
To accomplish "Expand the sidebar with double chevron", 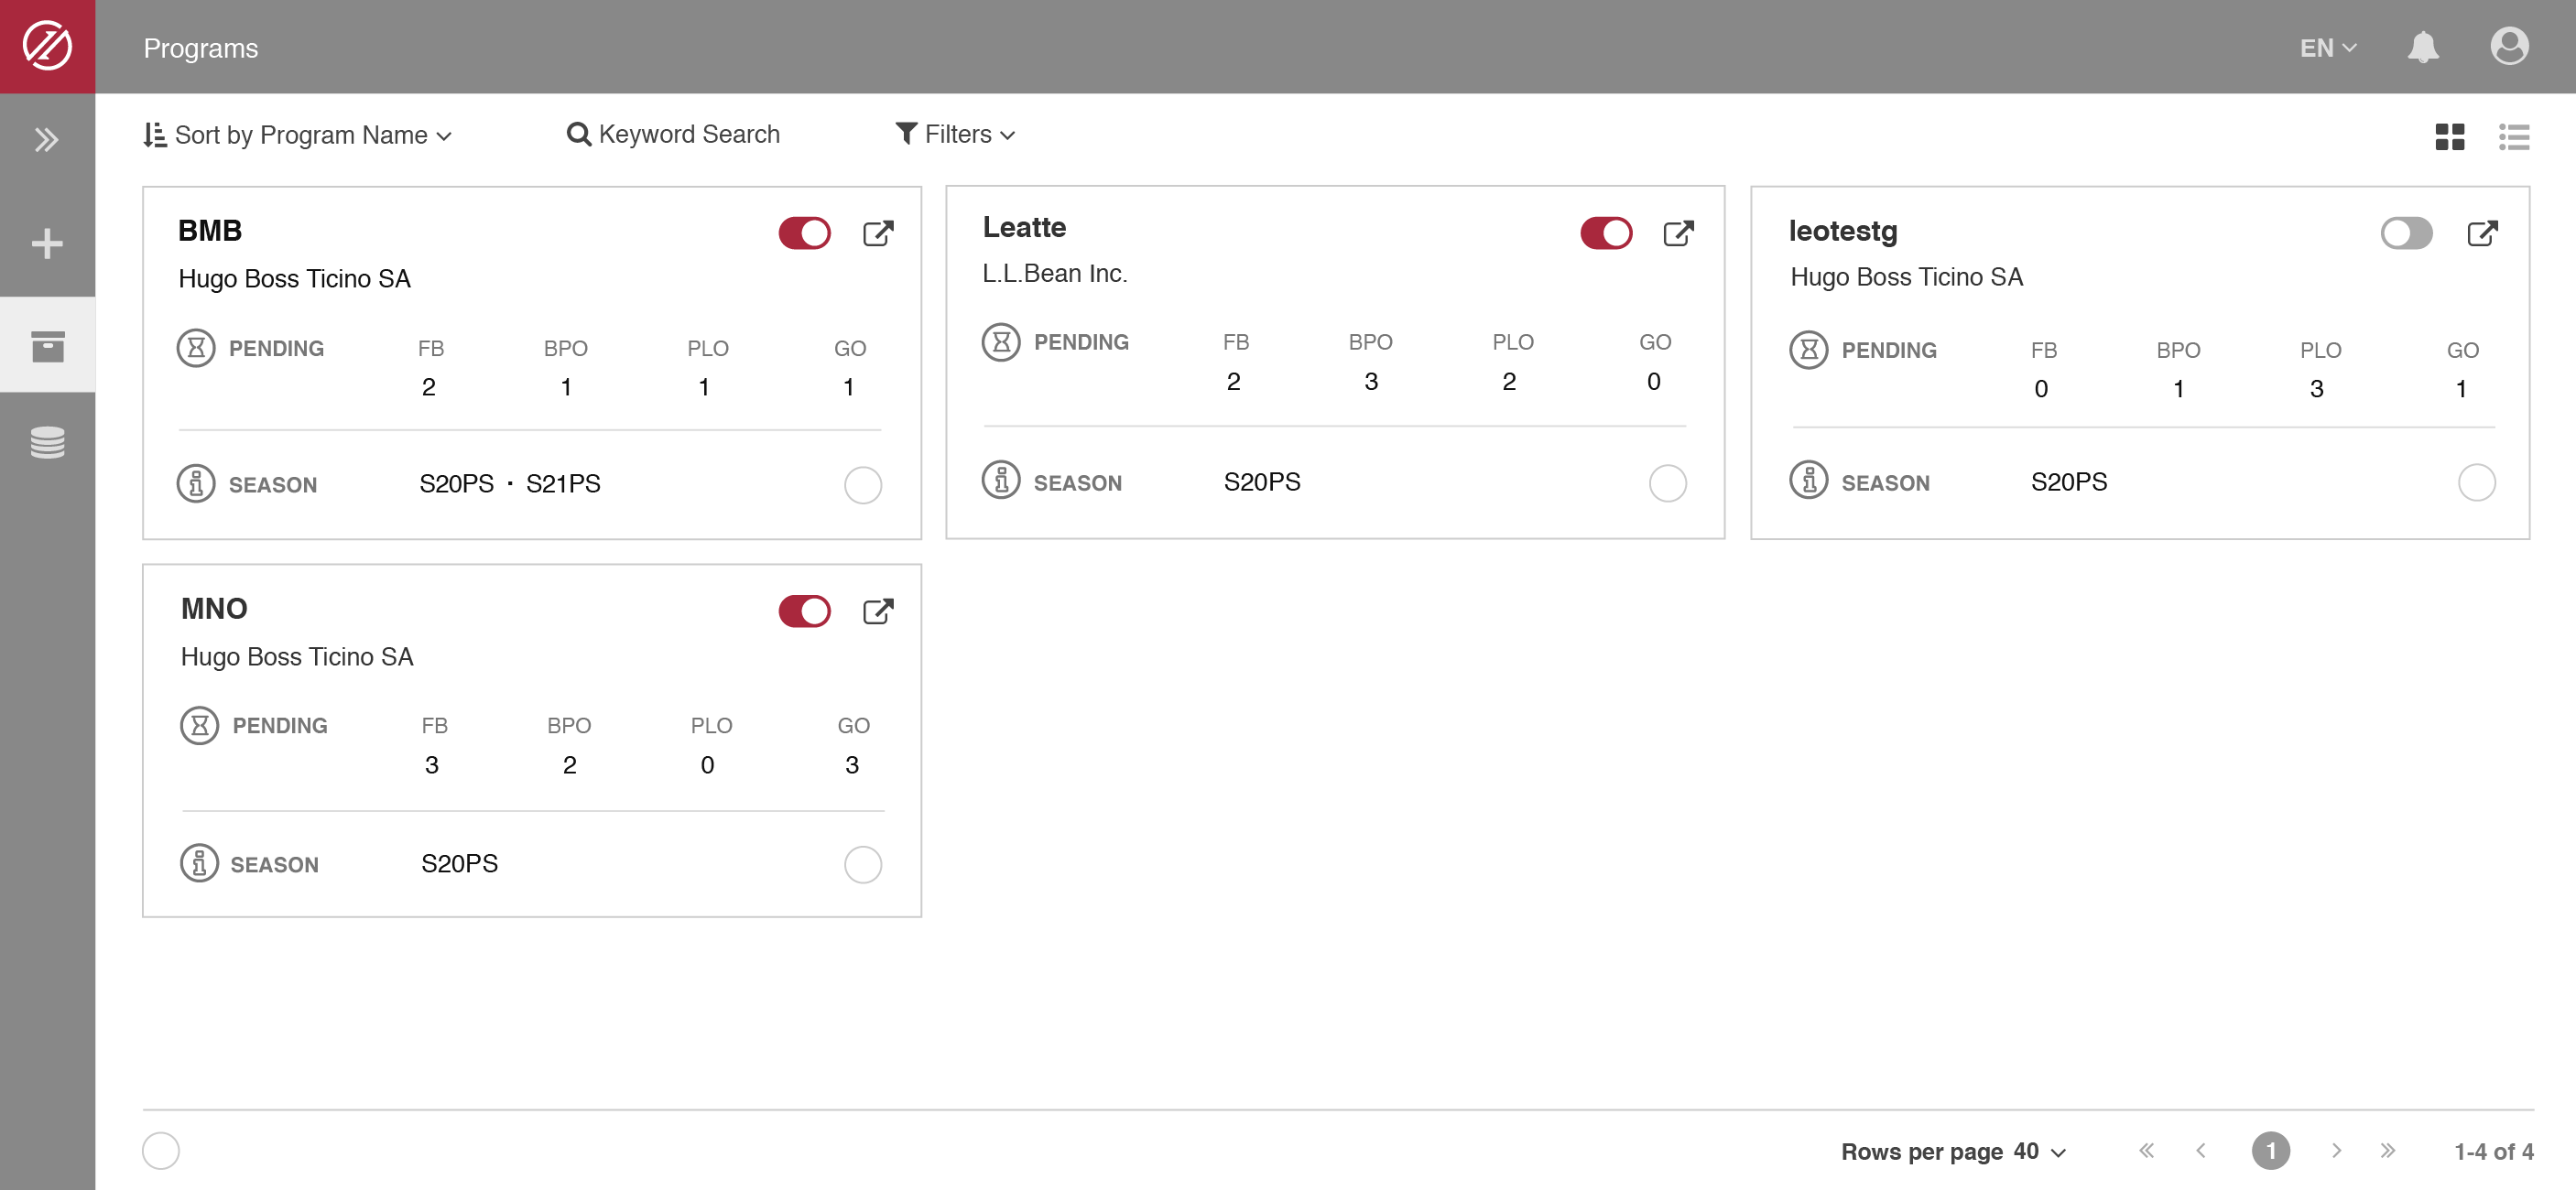I will pyautogui.click(x=47, y=140).
